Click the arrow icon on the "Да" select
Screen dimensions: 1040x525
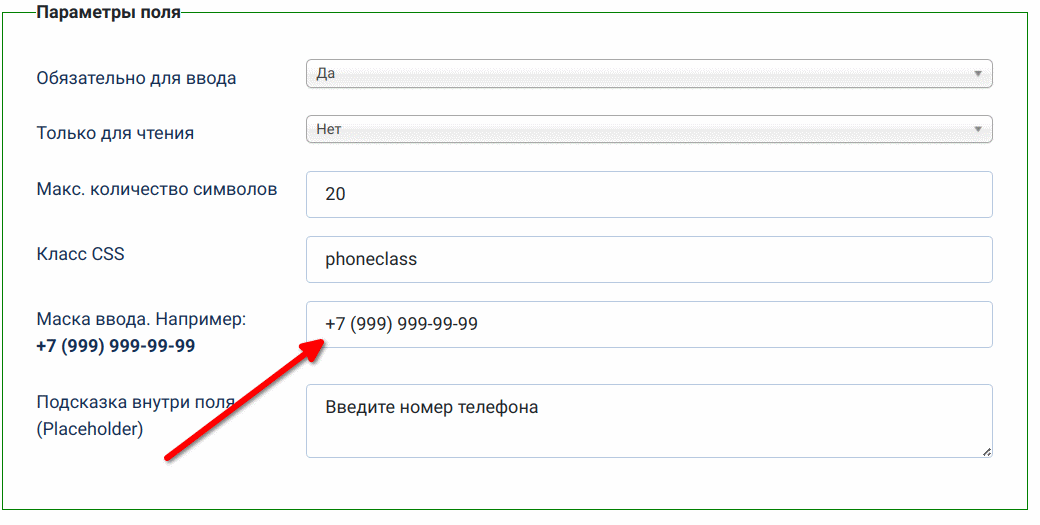point(977,74)
